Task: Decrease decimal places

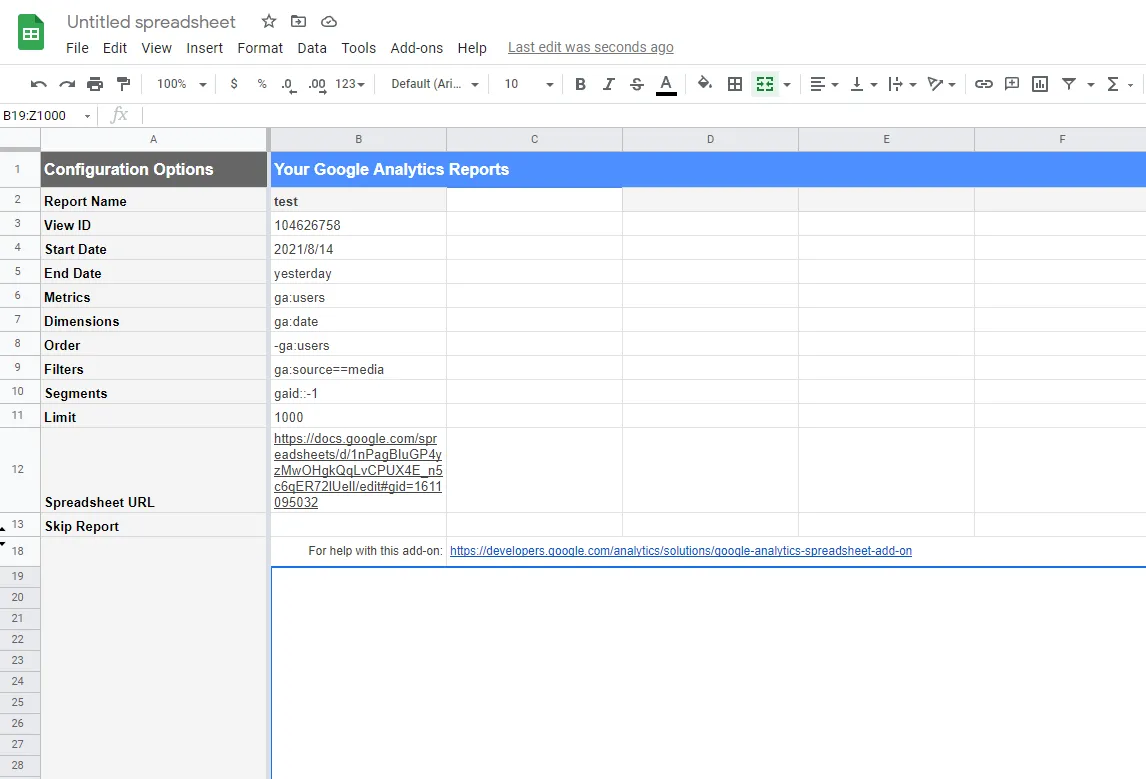Action: pos(289,85)
